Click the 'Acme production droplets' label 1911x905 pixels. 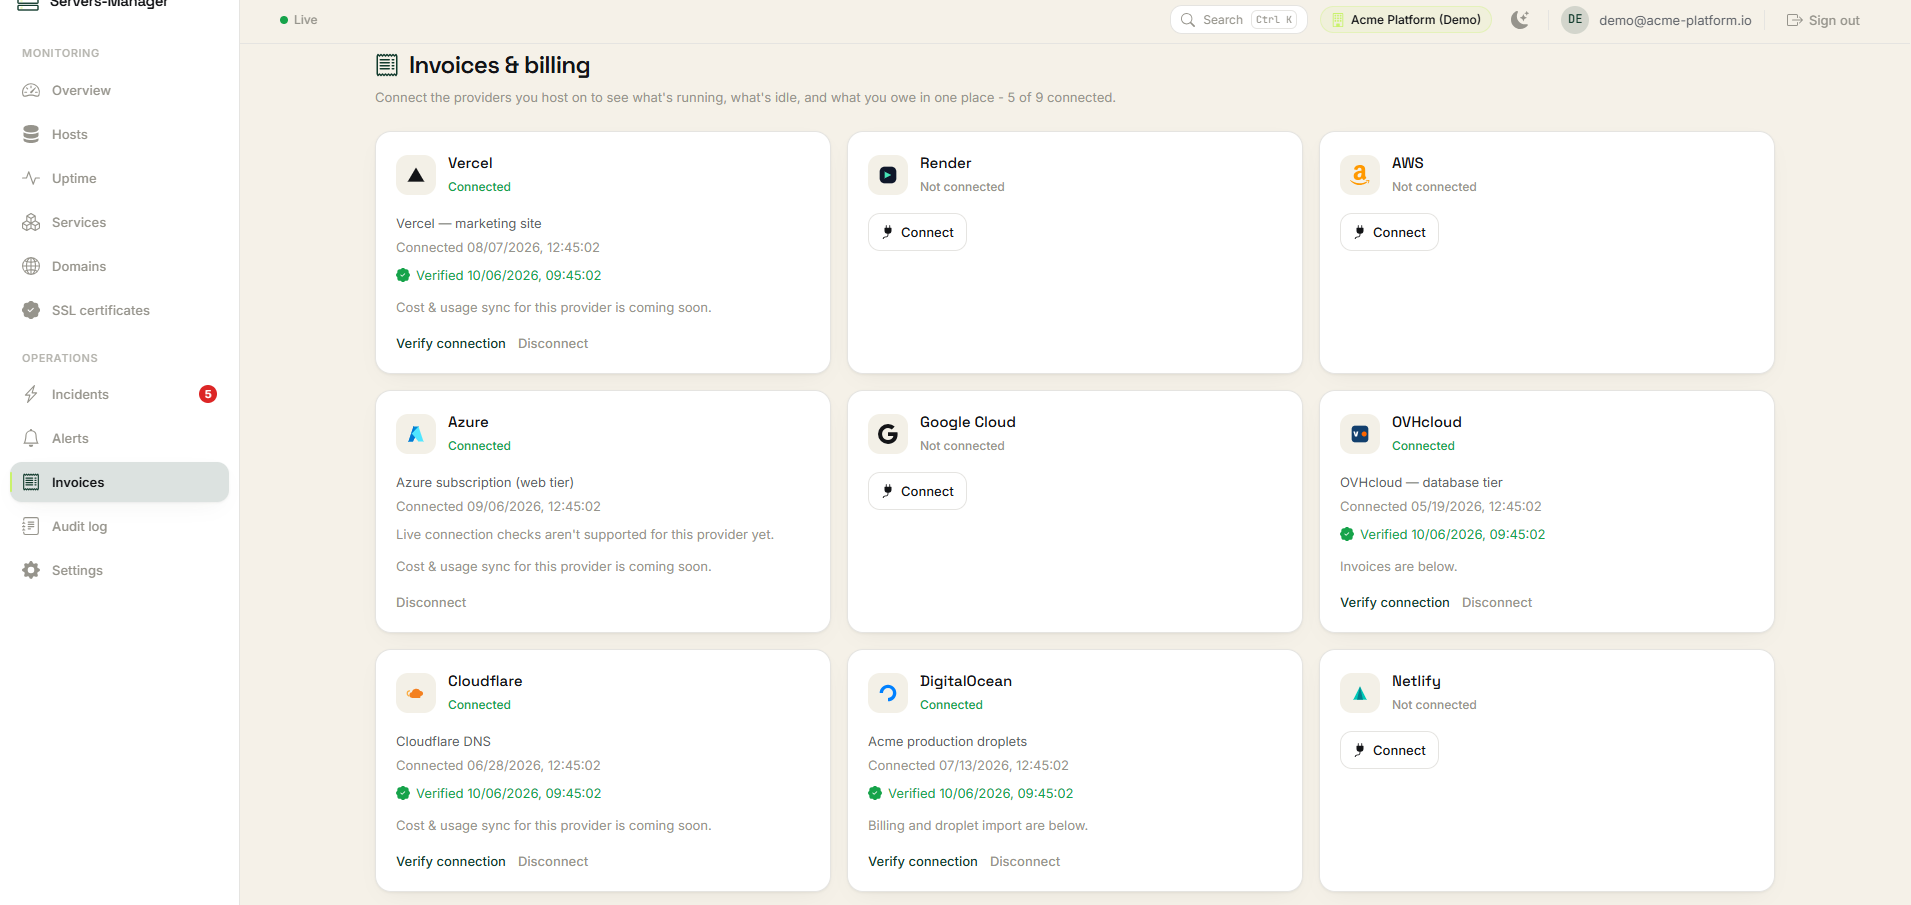[x=947, y=741]
